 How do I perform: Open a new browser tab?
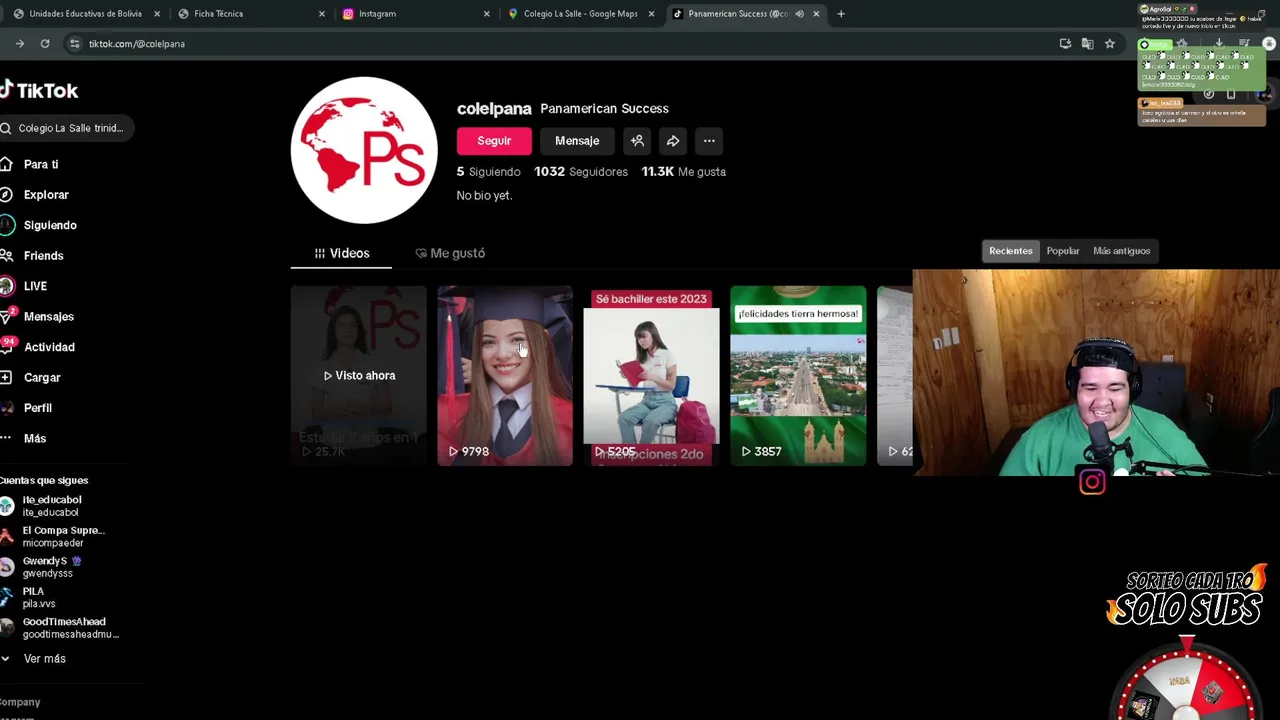pyautogui.click(x=841, y=14)
